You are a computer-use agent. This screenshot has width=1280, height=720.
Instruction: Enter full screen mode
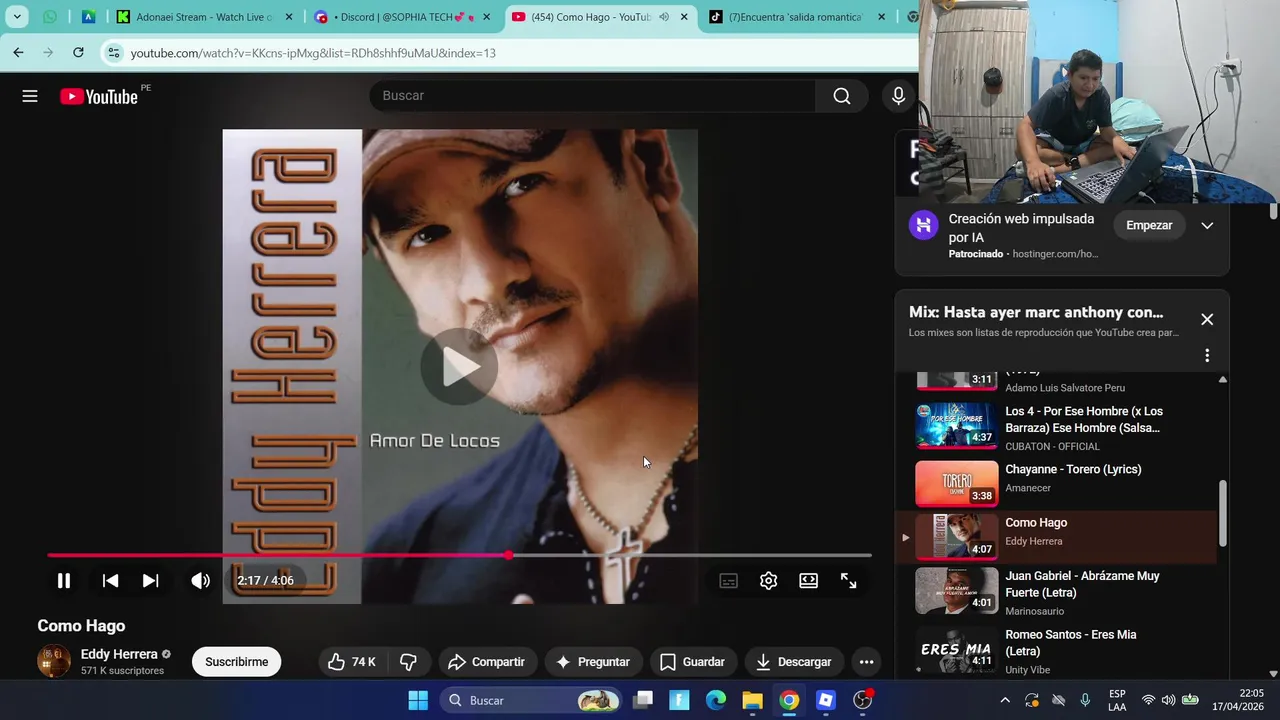click(x=848, y=581)
